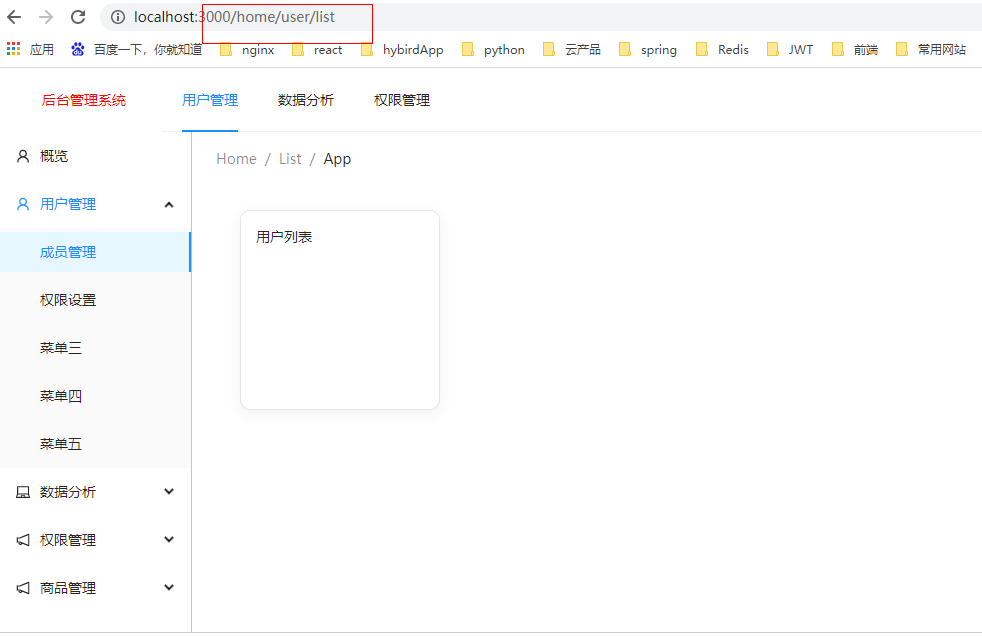The image size is (982, 636).
Task: Open 百度一下 bookmark paw icon
Action: pos(78,49)
